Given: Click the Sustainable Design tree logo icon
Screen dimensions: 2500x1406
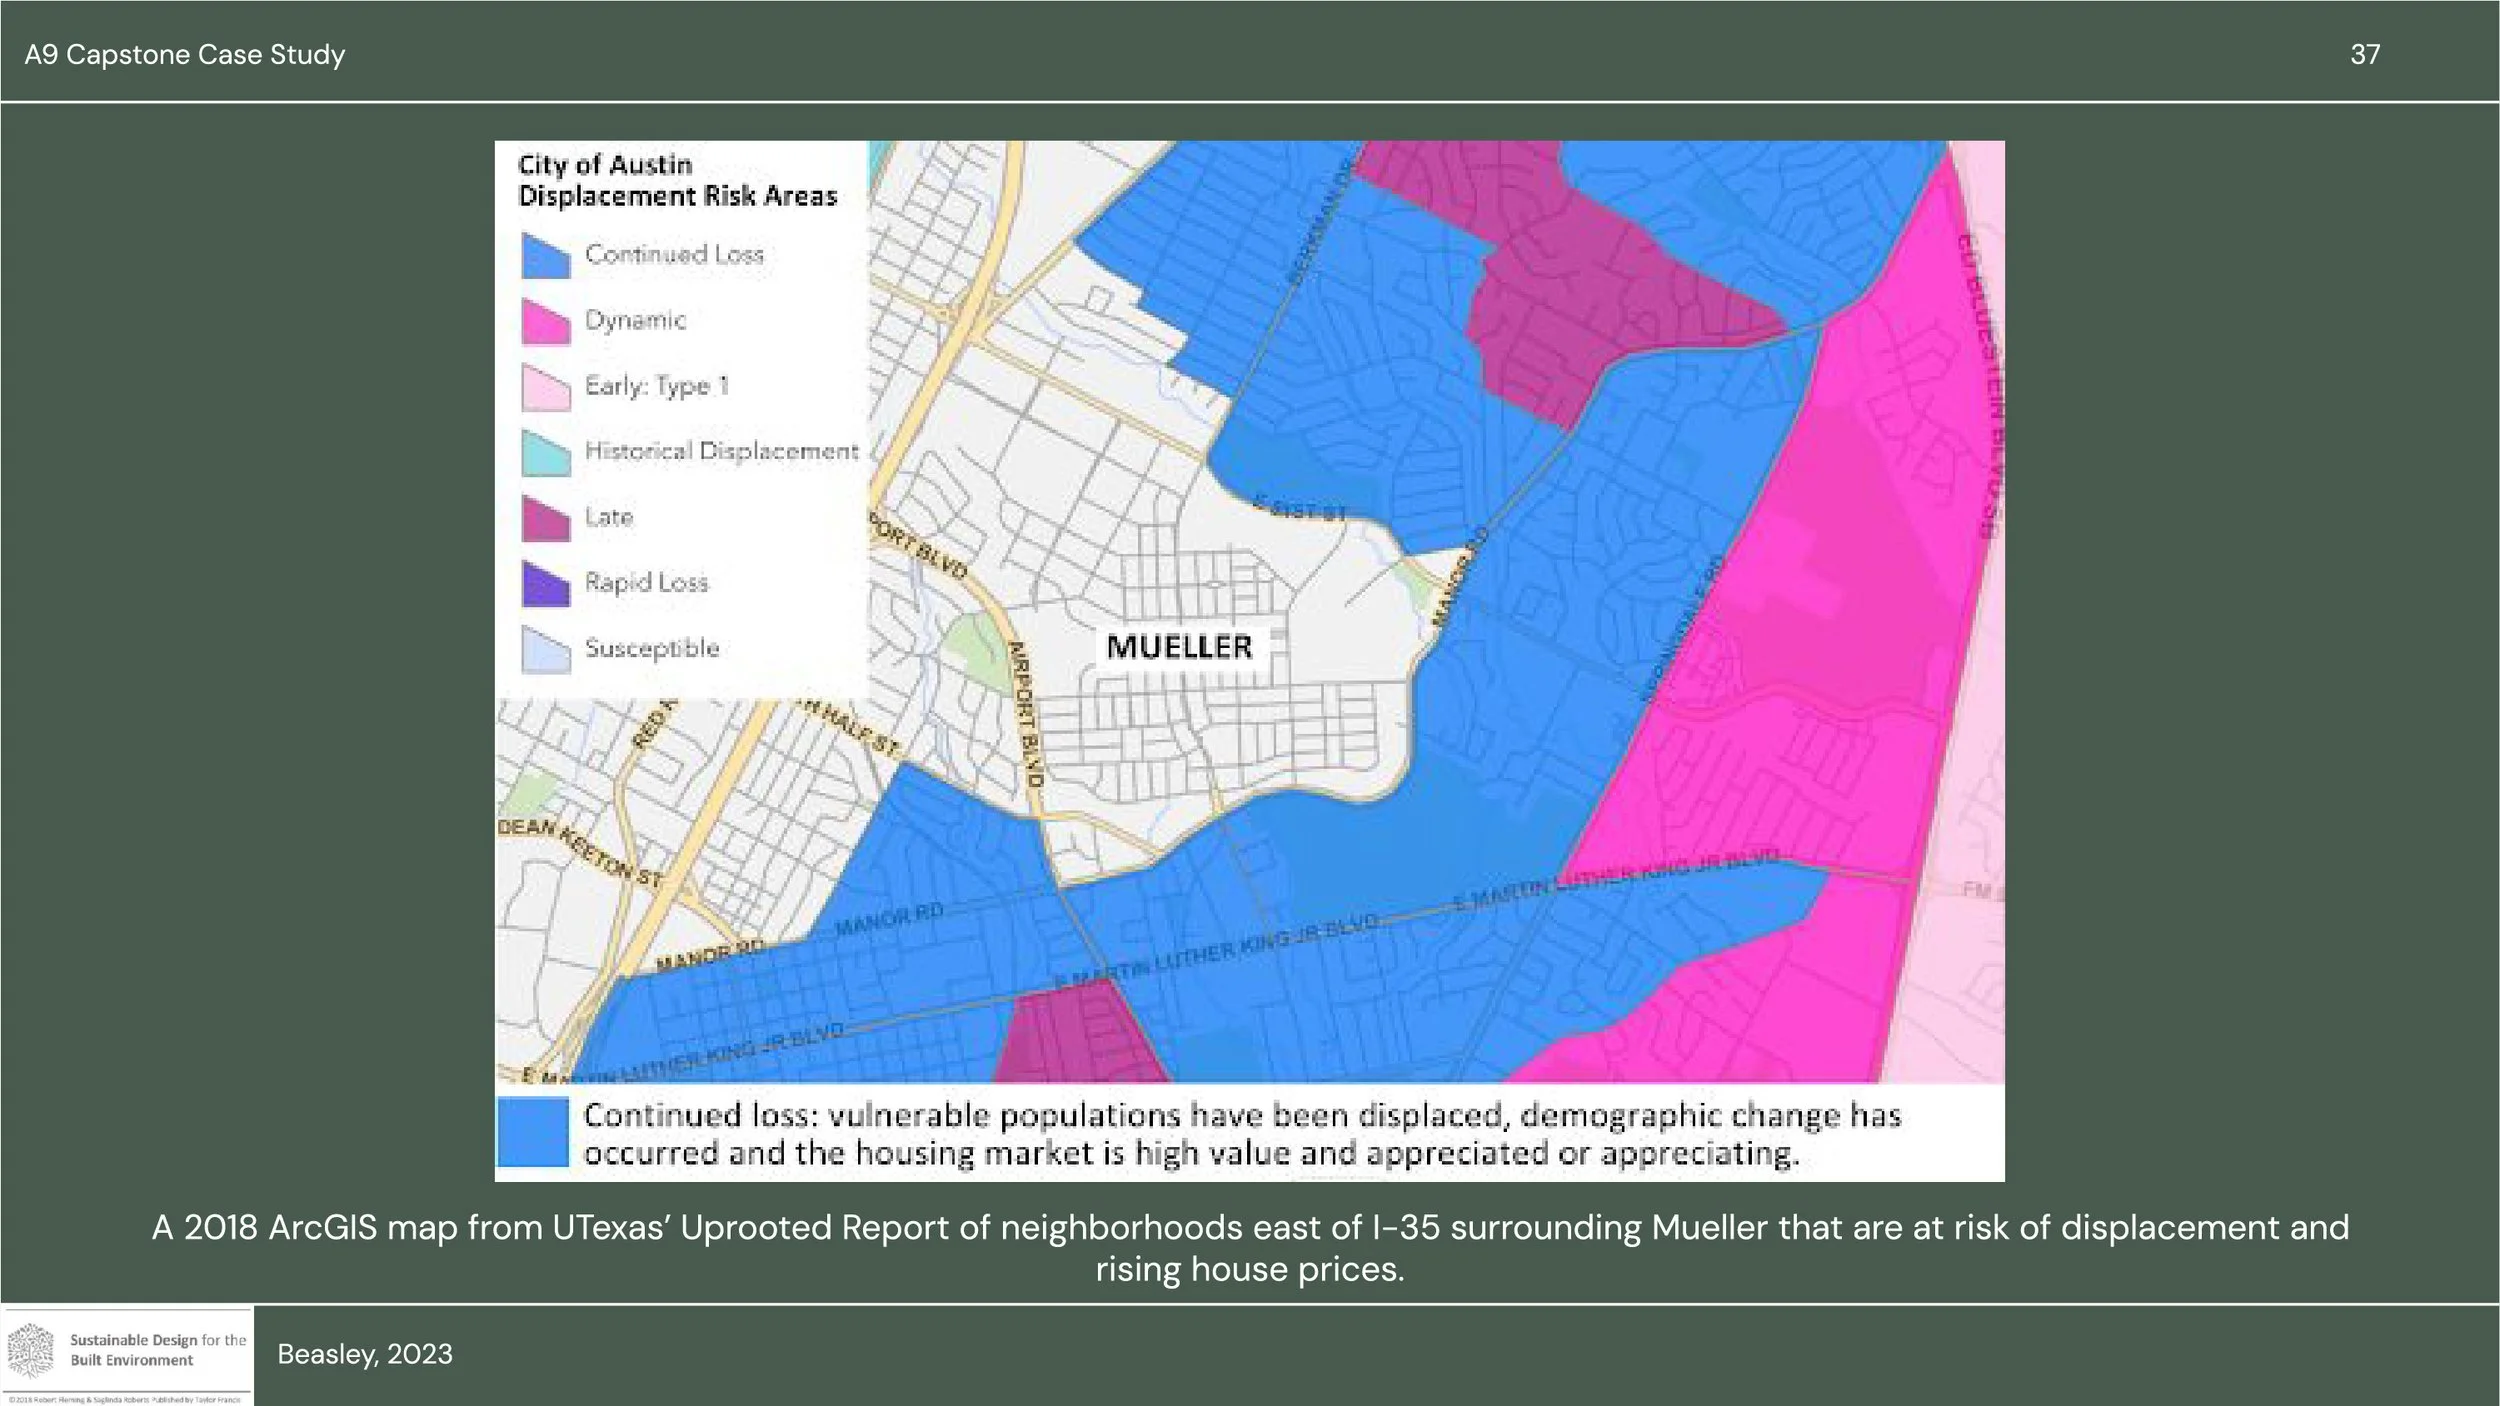Looking at the screenshot, I should [31, 1350].
